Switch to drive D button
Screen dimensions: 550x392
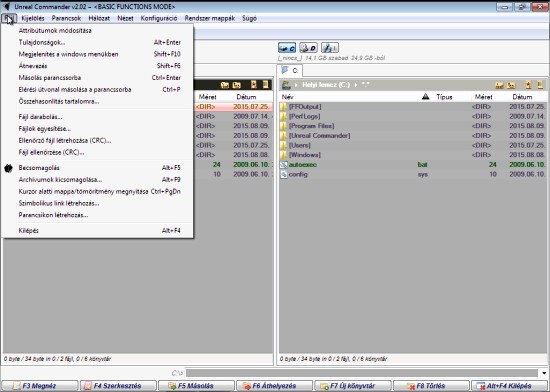click(x=308, y=48)
